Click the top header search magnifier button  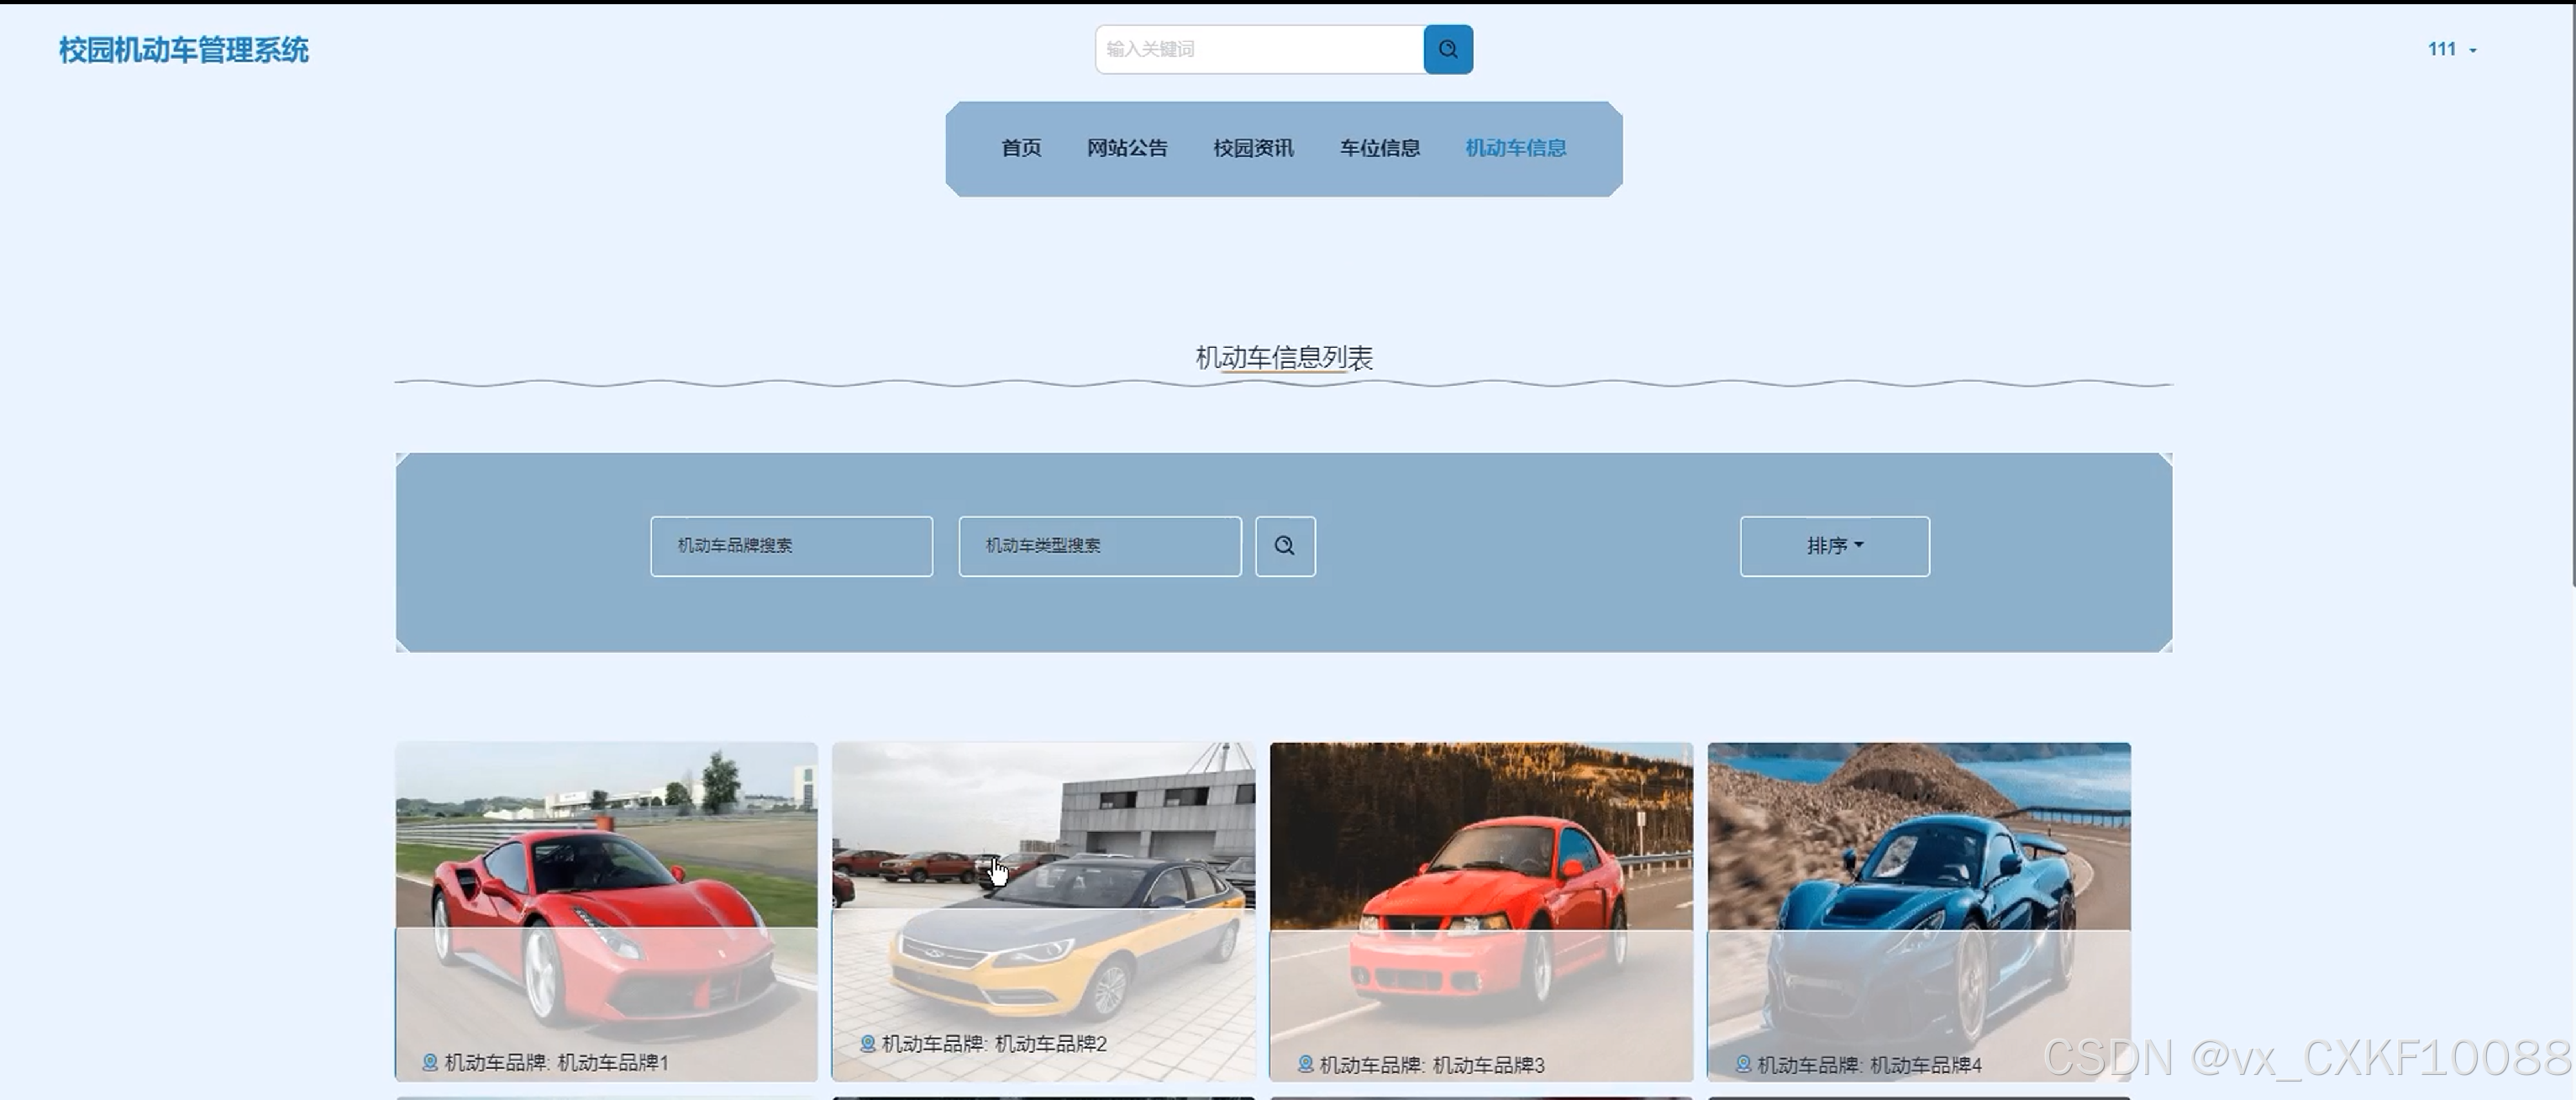(x=1447, y=49)
